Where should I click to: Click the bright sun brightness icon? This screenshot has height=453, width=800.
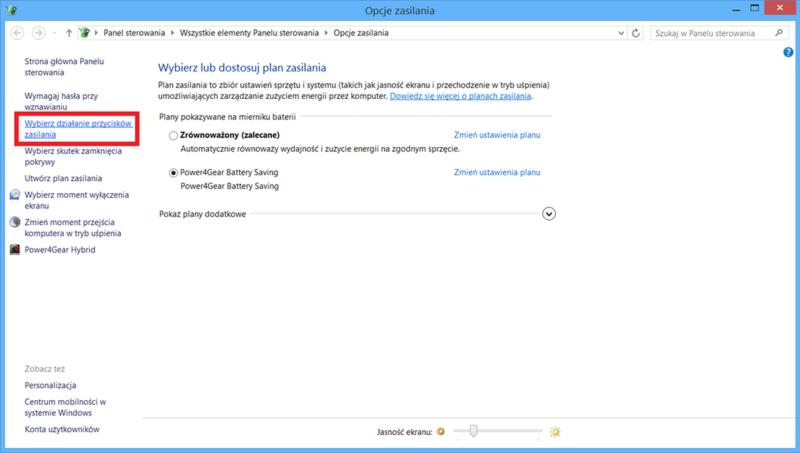pyautogui.click(x=555, y=432)
